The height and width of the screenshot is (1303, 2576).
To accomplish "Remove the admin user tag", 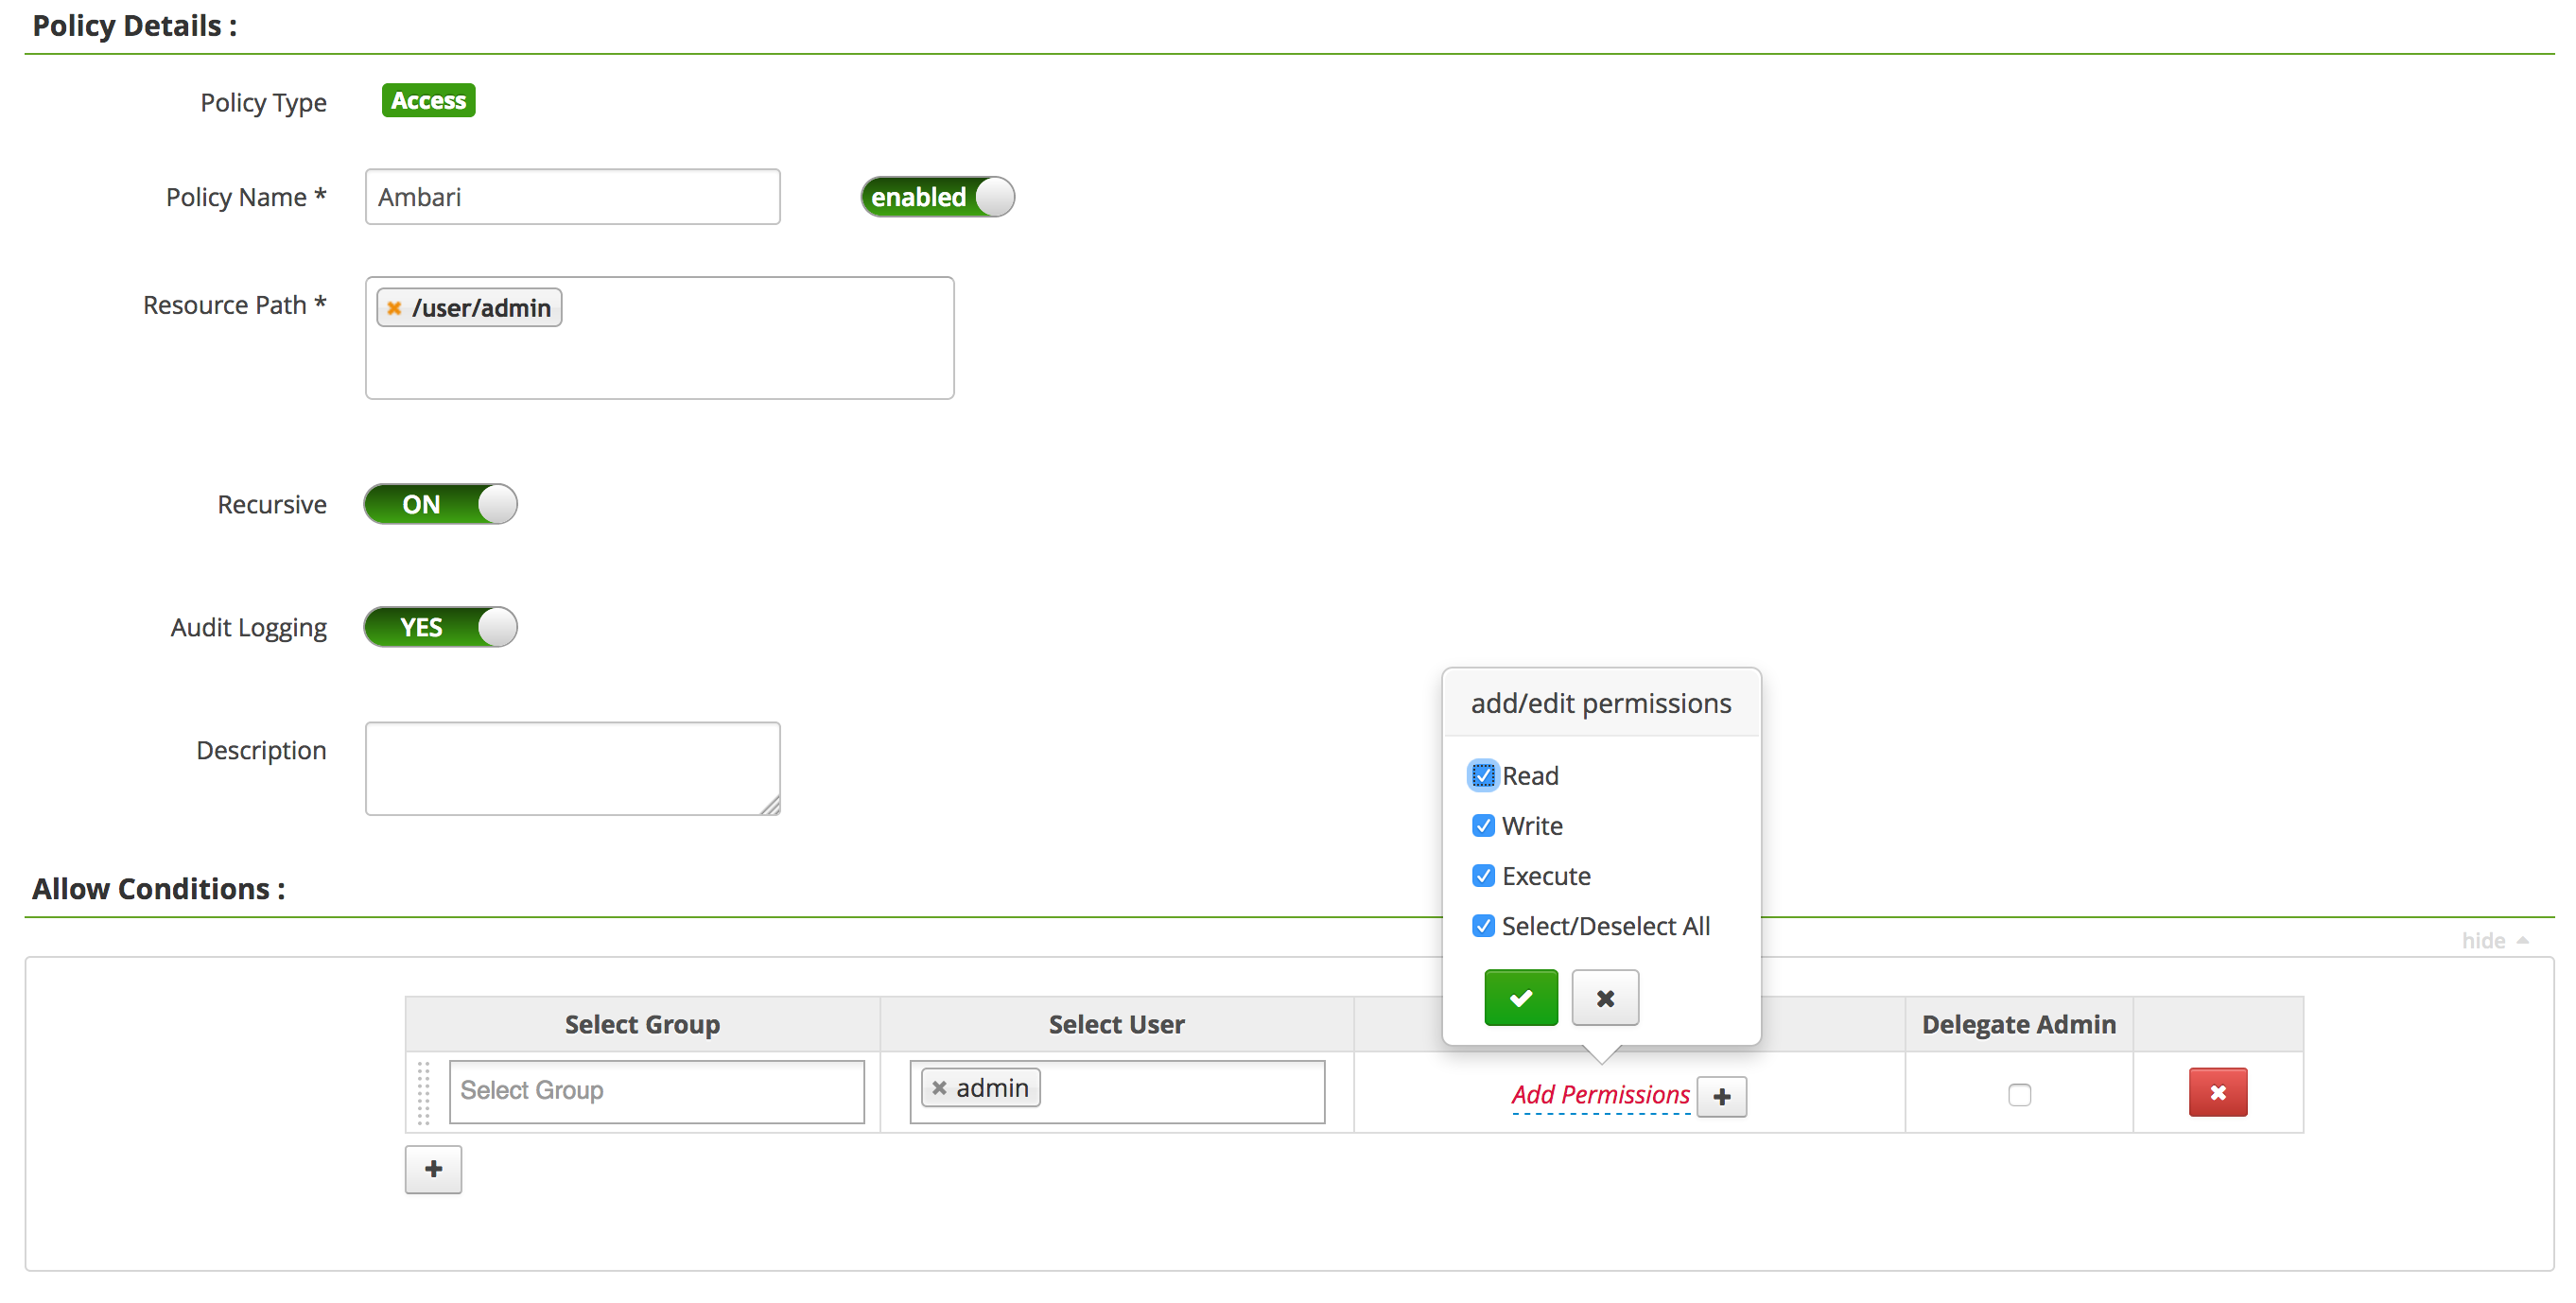I will tap(939, 1087).
